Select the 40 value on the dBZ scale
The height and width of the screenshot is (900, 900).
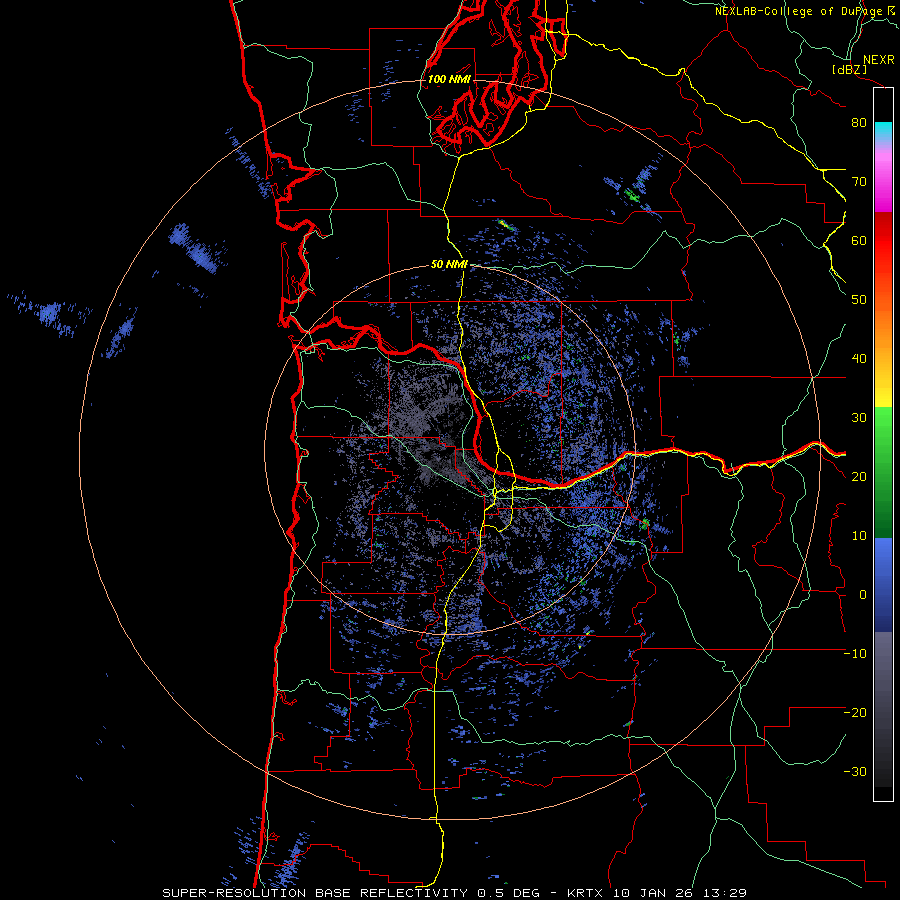859,359
